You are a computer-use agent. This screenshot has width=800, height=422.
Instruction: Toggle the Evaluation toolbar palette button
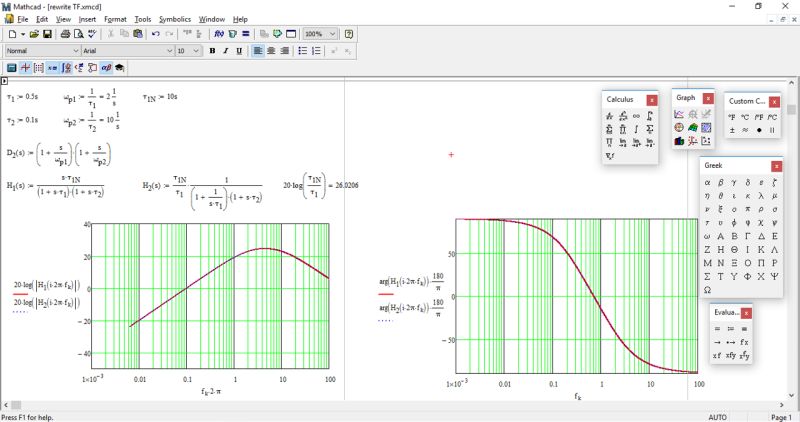(52, 68)
